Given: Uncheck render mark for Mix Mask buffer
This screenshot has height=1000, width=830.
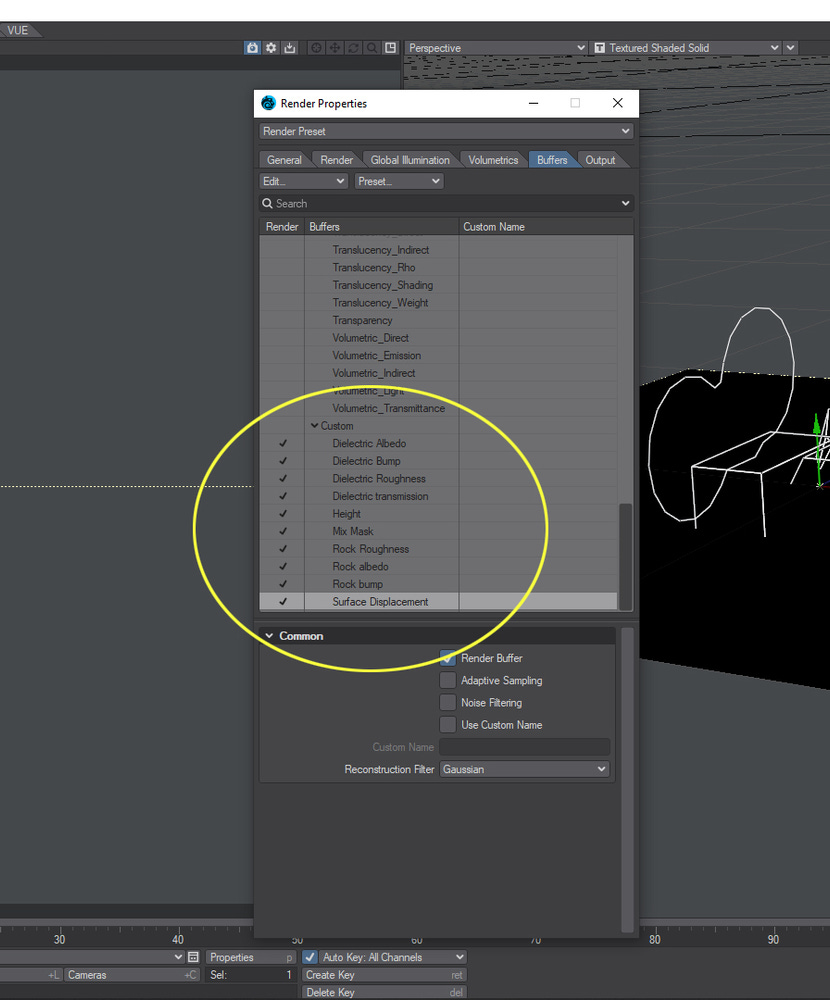Looking at the screenshot, I should click(x=283, y=531).
